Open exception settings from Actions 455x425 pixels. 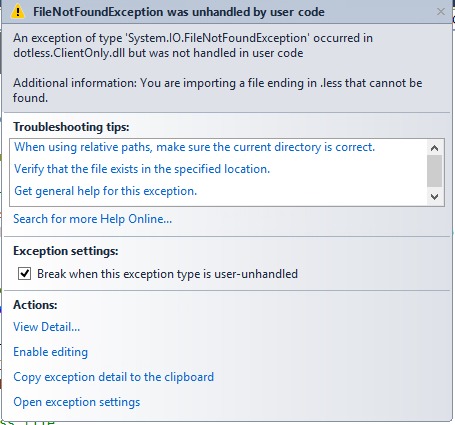[x=77, y=402]
